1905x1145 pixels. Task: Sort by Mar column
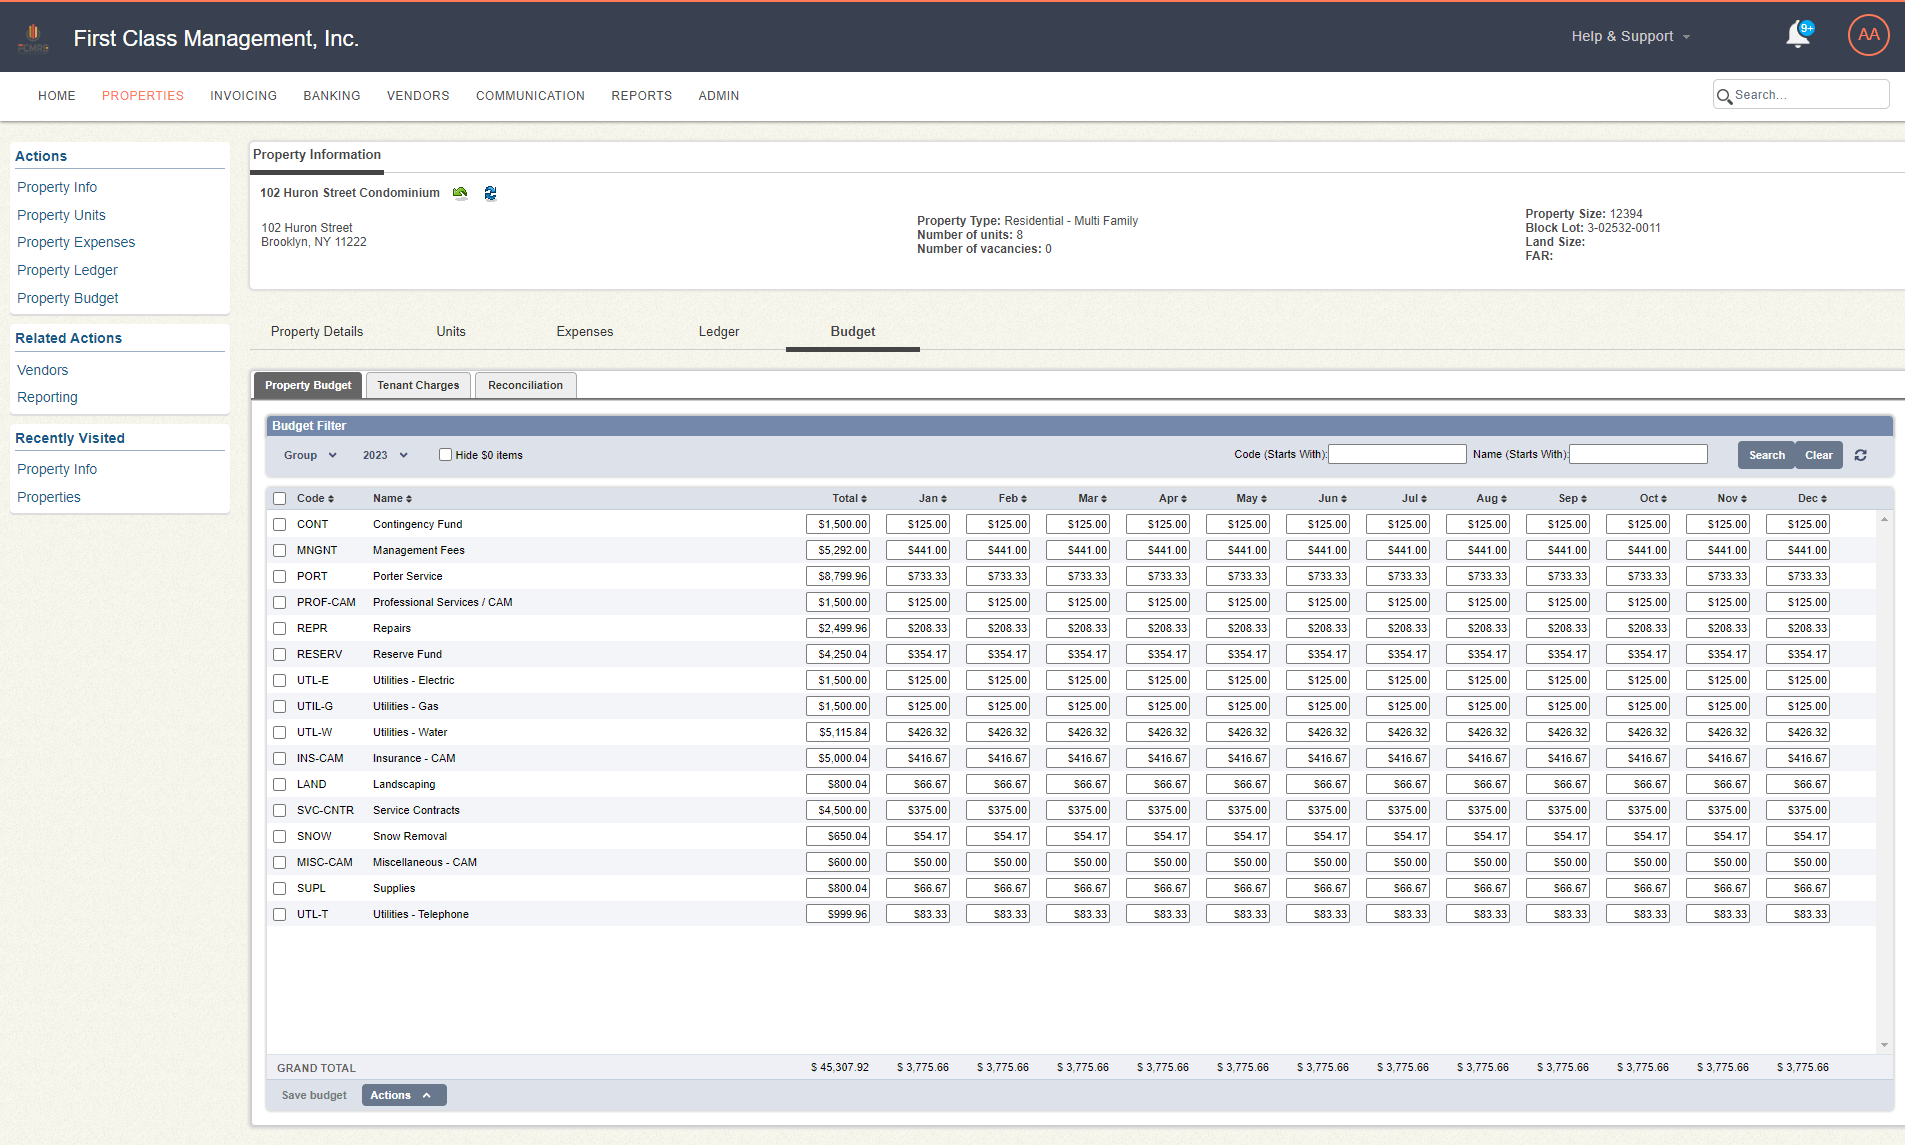click(1092, 498)
